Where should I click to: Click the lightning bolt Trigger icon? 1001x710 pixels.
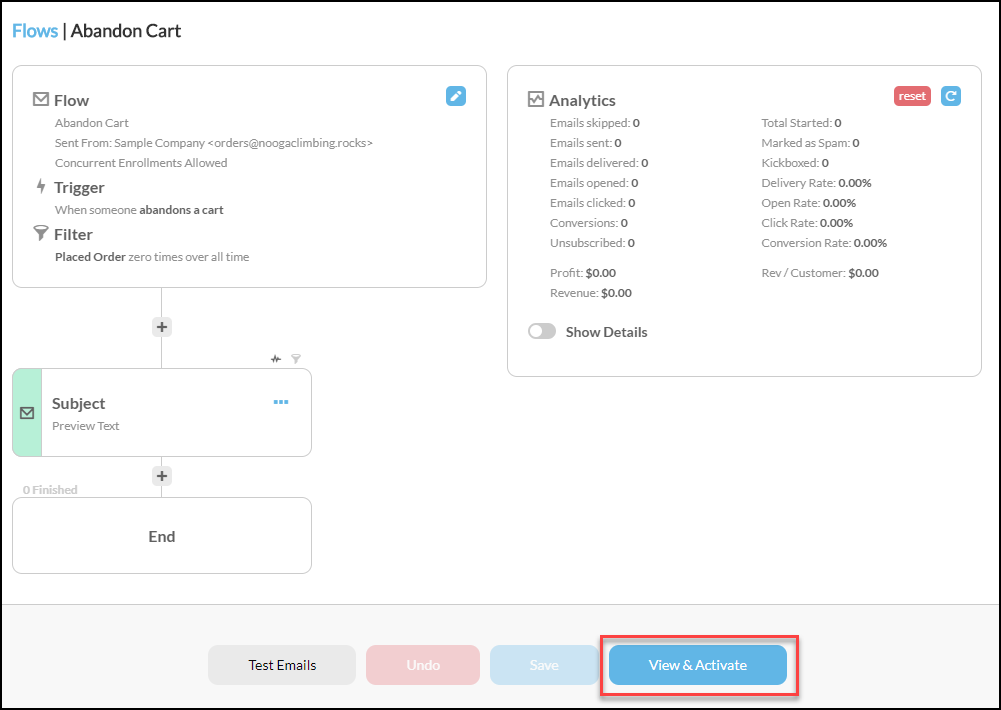click(x=41, y=186)
